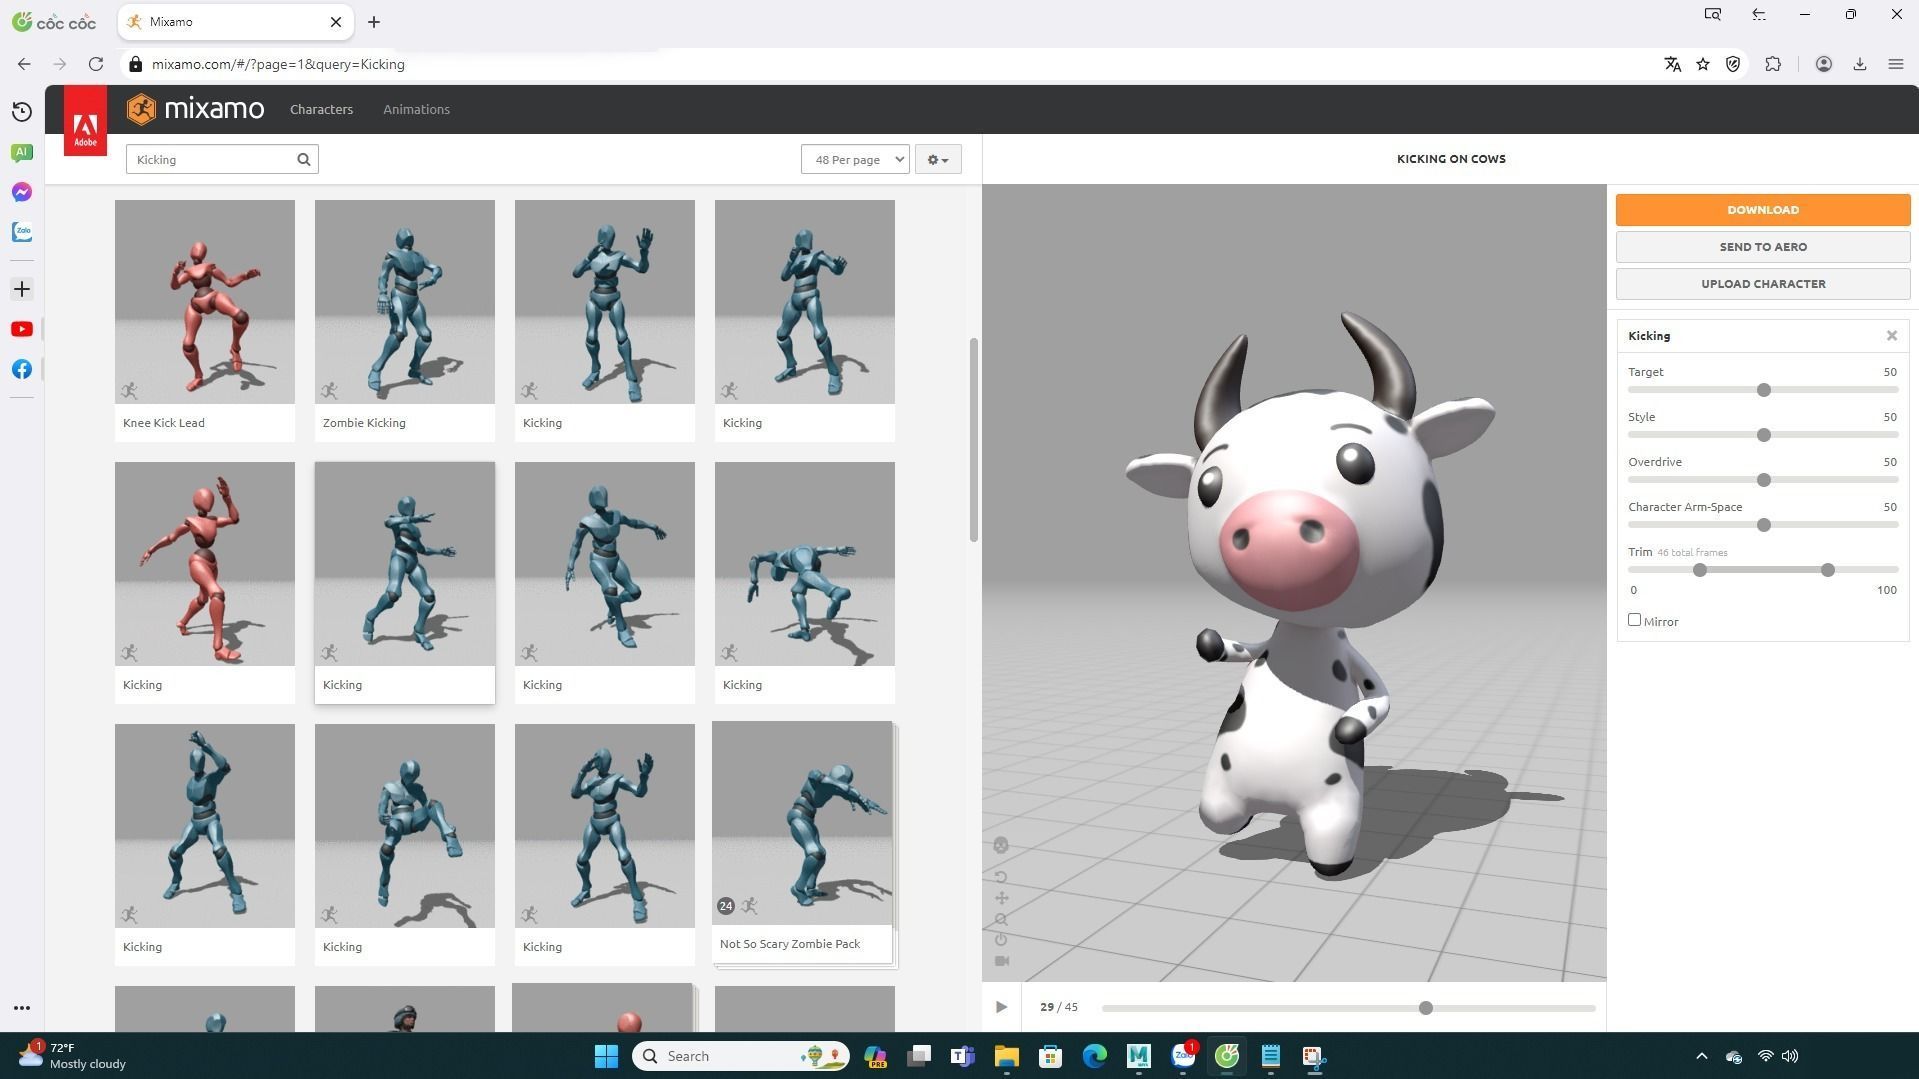Open sidebar more options dots

tap(22, 1008)
